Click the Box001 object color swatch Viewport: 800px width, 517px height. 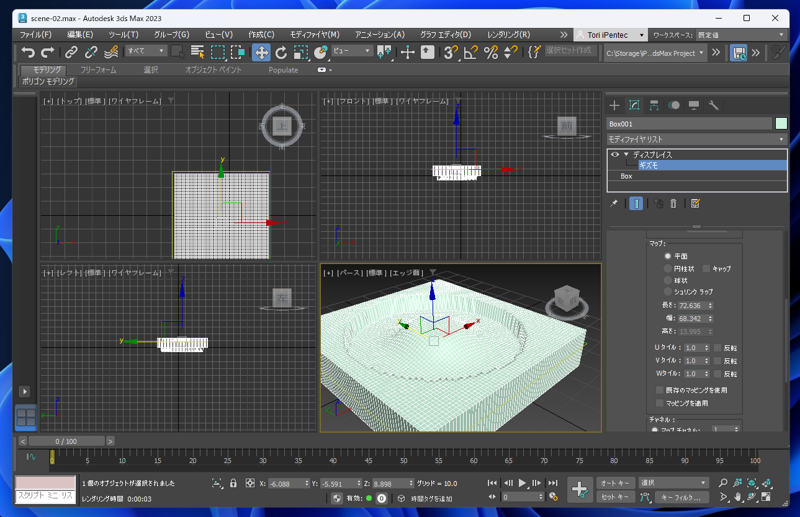781,124
